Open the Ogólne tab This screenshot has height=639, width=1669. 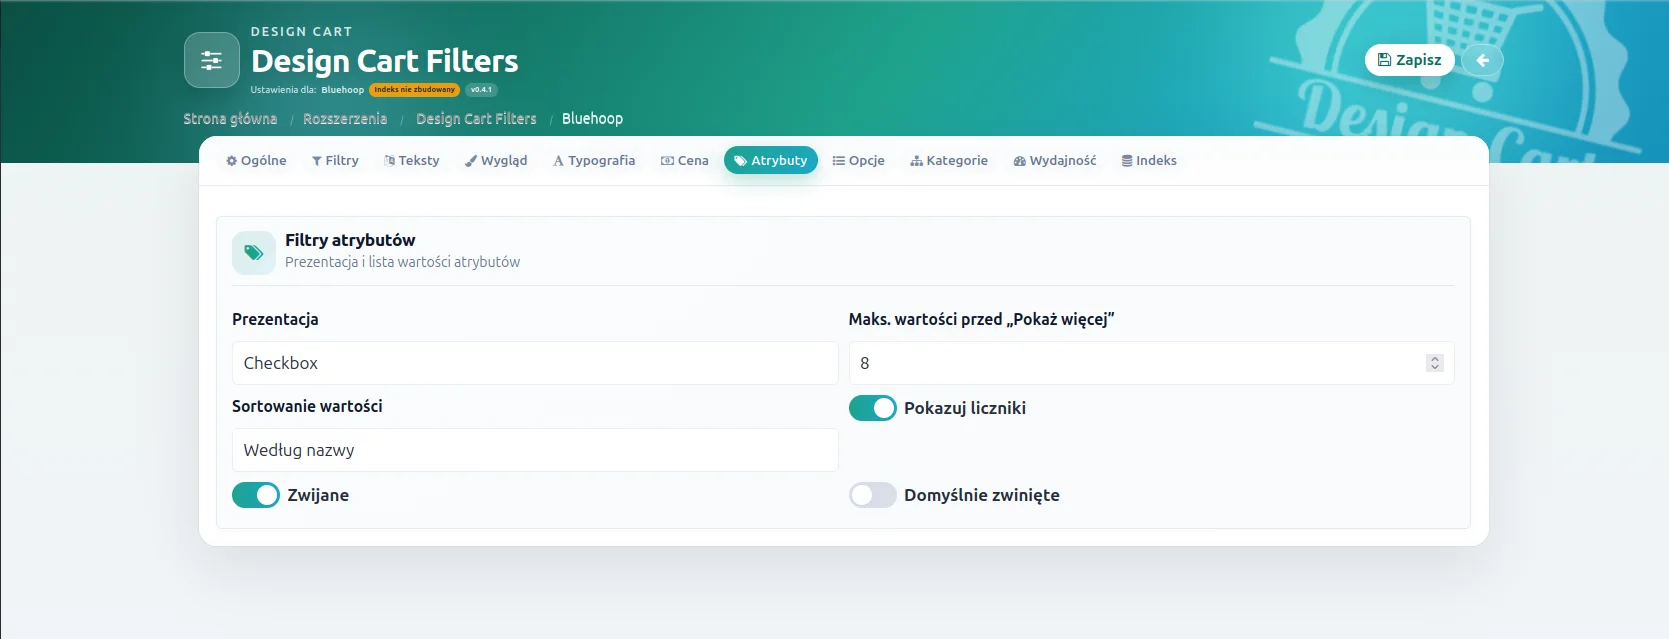click(x=256, y=160)
